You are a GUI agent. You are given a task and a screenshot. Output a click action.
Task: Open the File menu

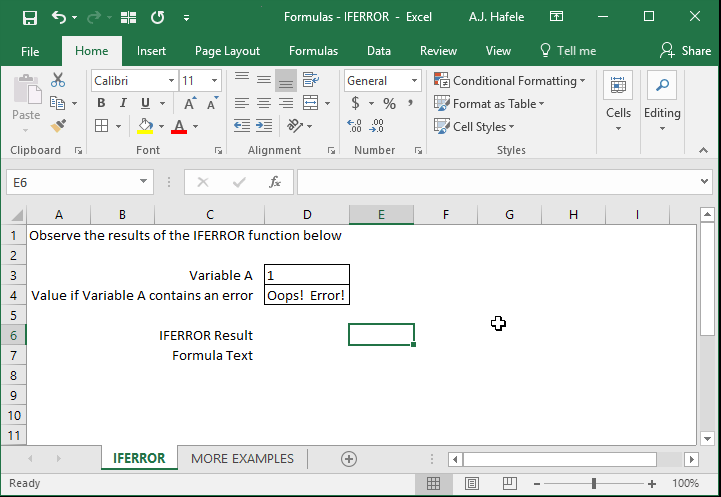point(30,51)
